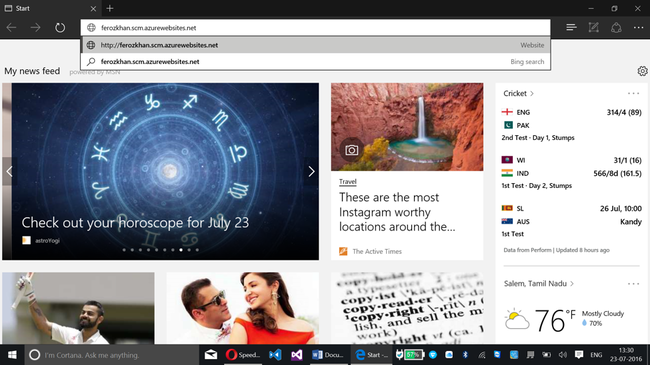Click the ENG language indicator
Image resolution: width=650 pixels, height=365 pixels.
coord(596,355)
